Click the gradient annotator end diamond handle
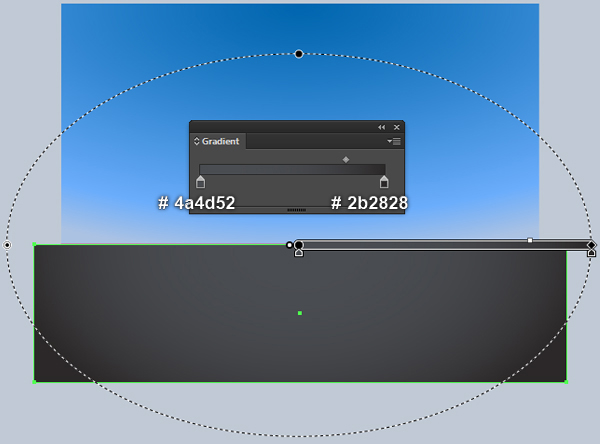 click(x=592, y=245)
